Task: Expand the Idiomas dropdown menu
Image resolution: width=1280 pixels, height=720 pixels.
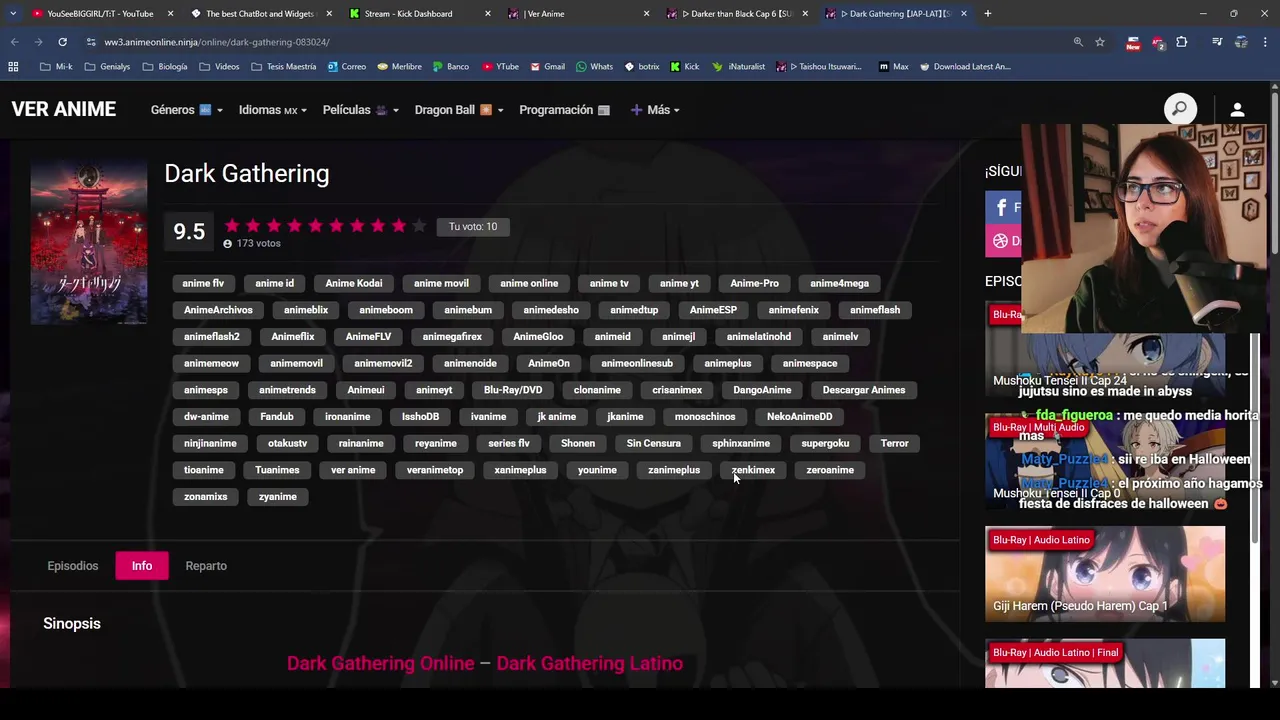Action: click(272, 110)
